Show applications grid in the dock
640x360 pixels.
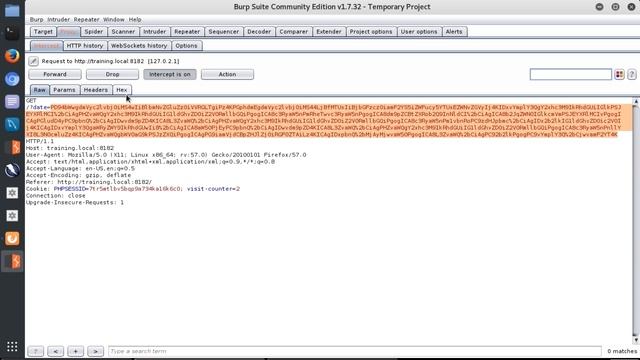pyautogui.click(x=12, y=346)
